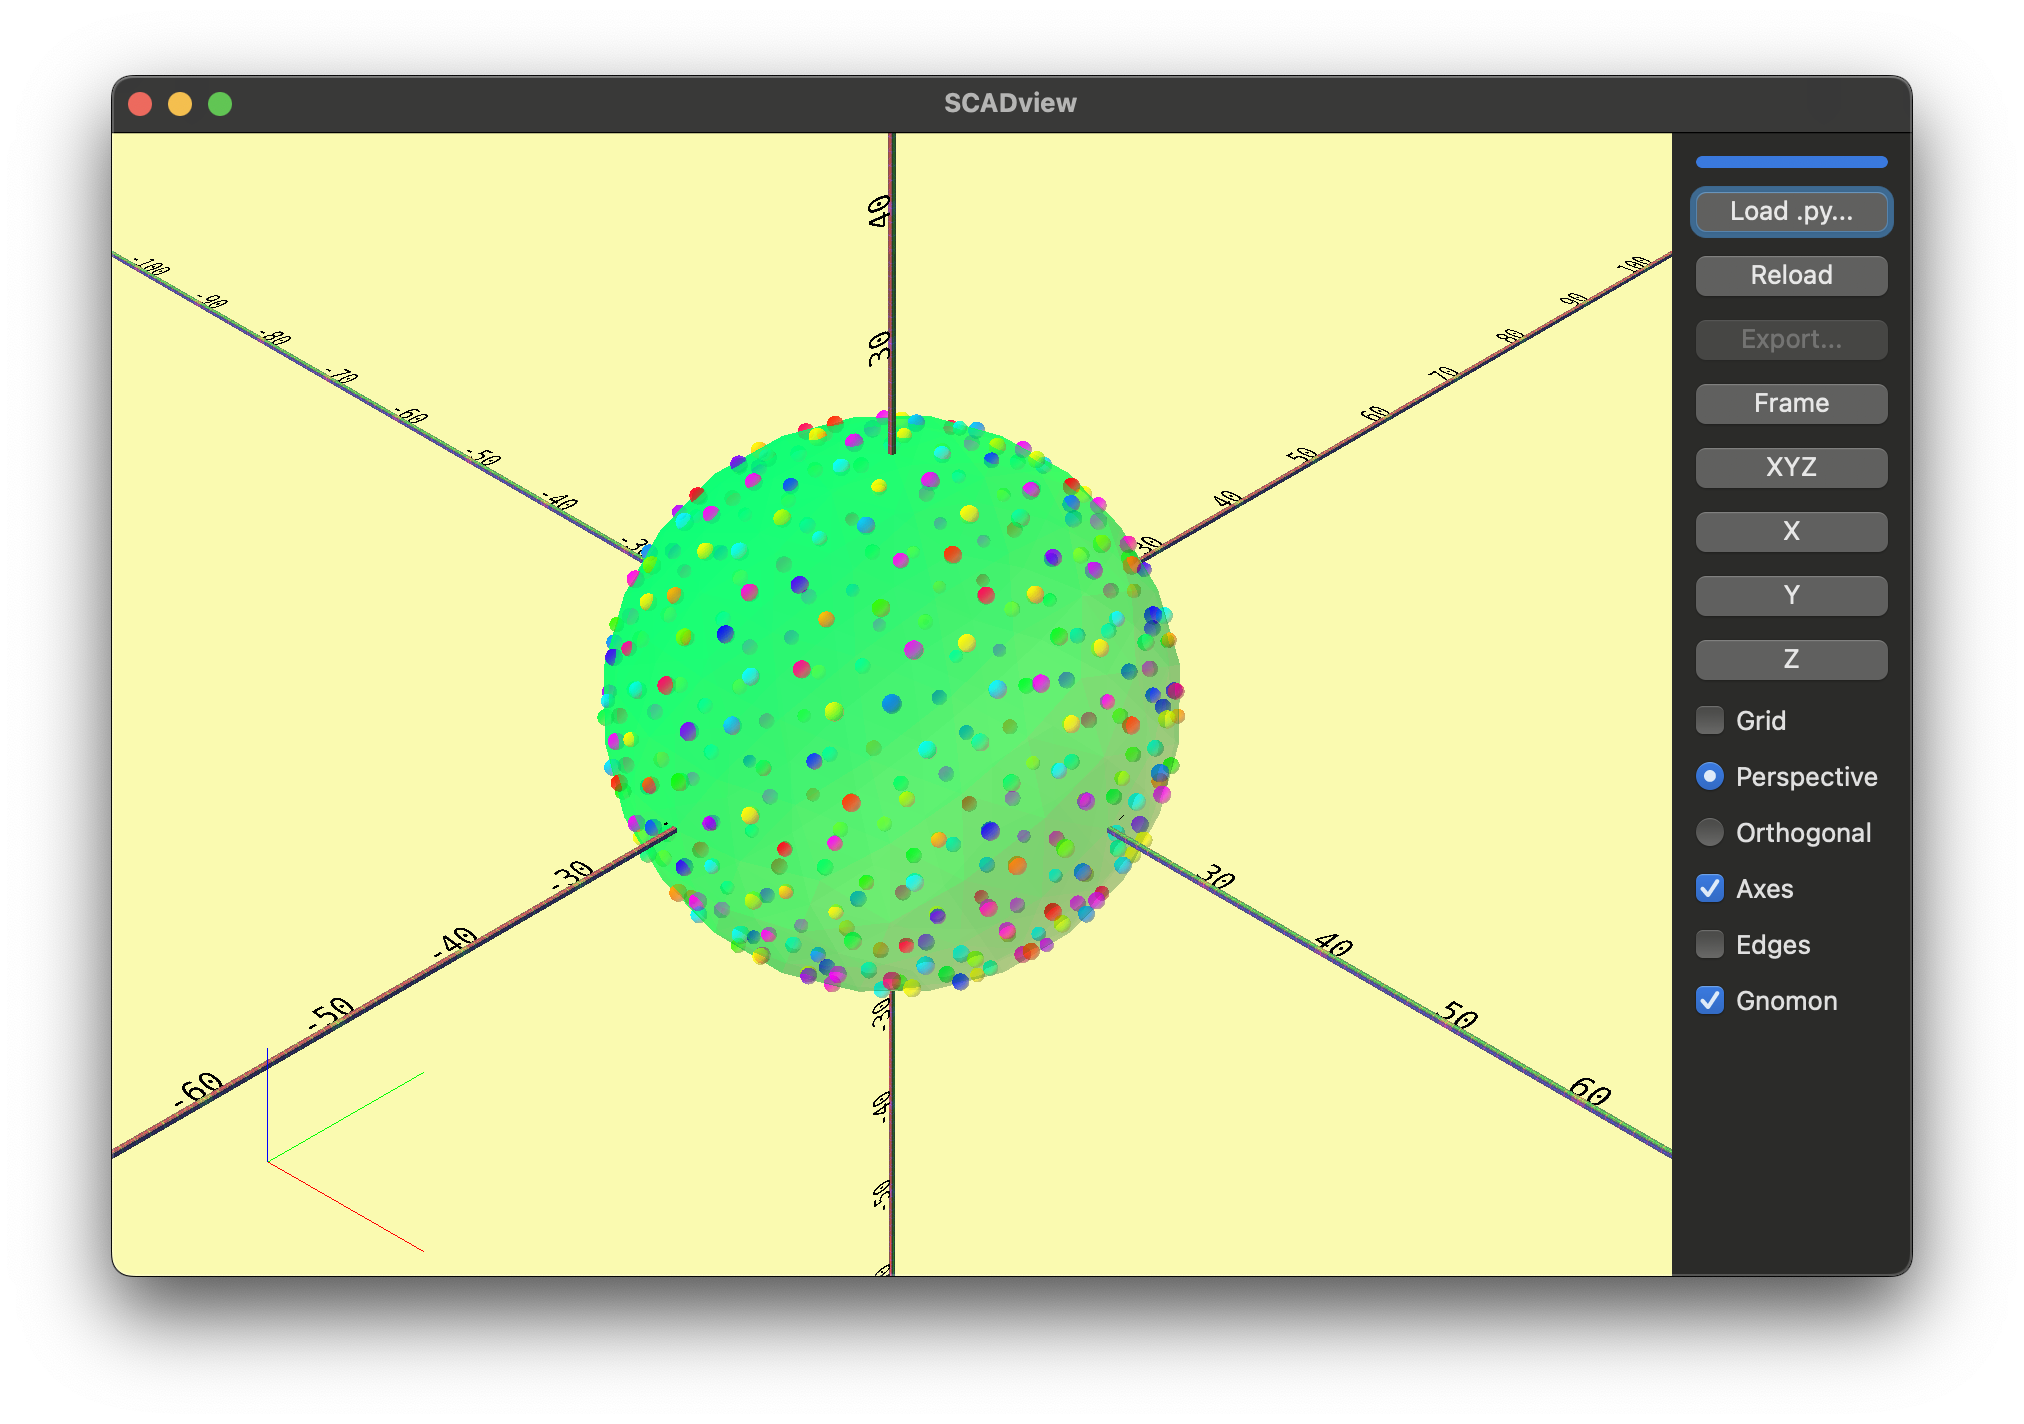Click the Frame view button
The height and width of the screenshot is (1424, 2024).
[x=1791, y=403]
